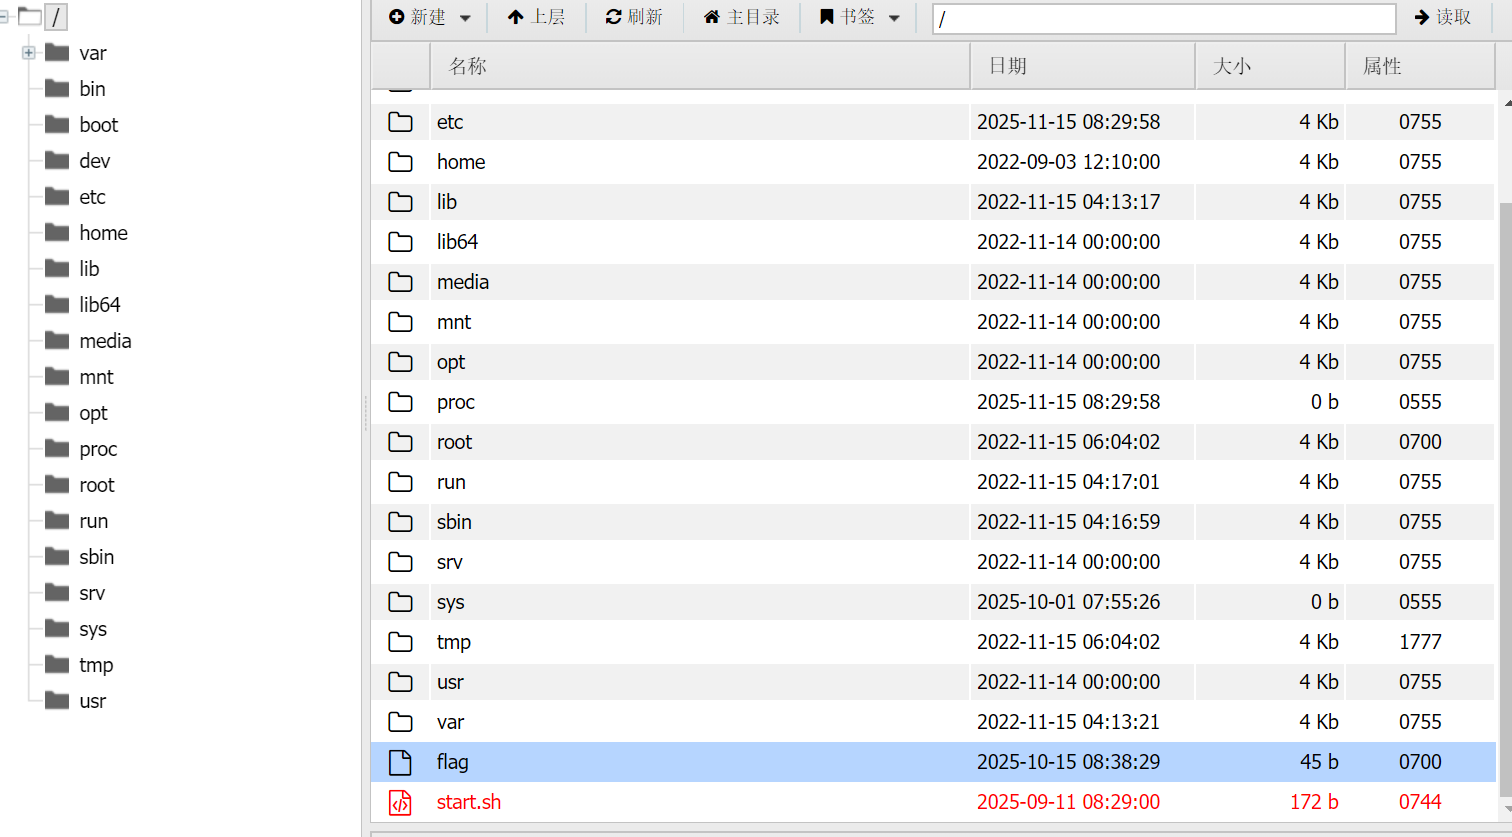This screenshot has width=1512, height=837.
Task: Sort files by 名称 column header
Action: click(700, 66)
